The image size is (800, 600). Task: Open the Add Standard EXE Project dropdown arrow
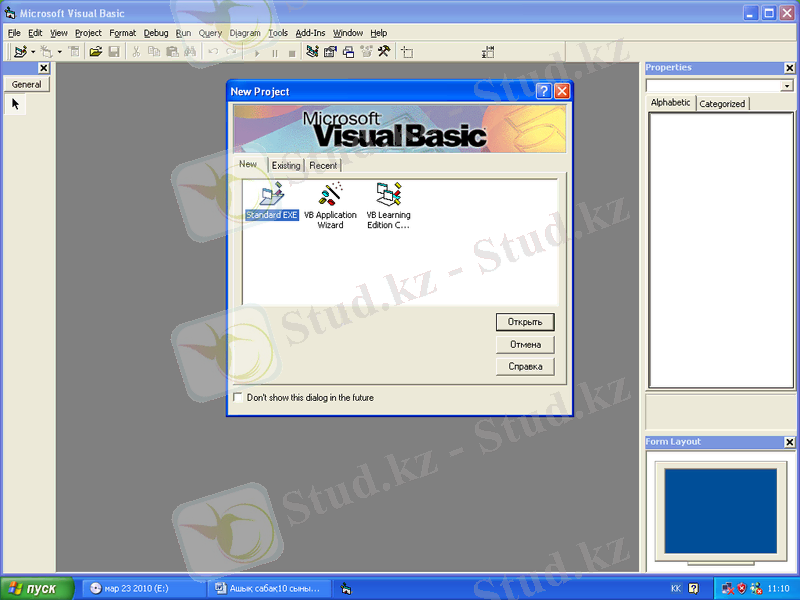(33, 51)
